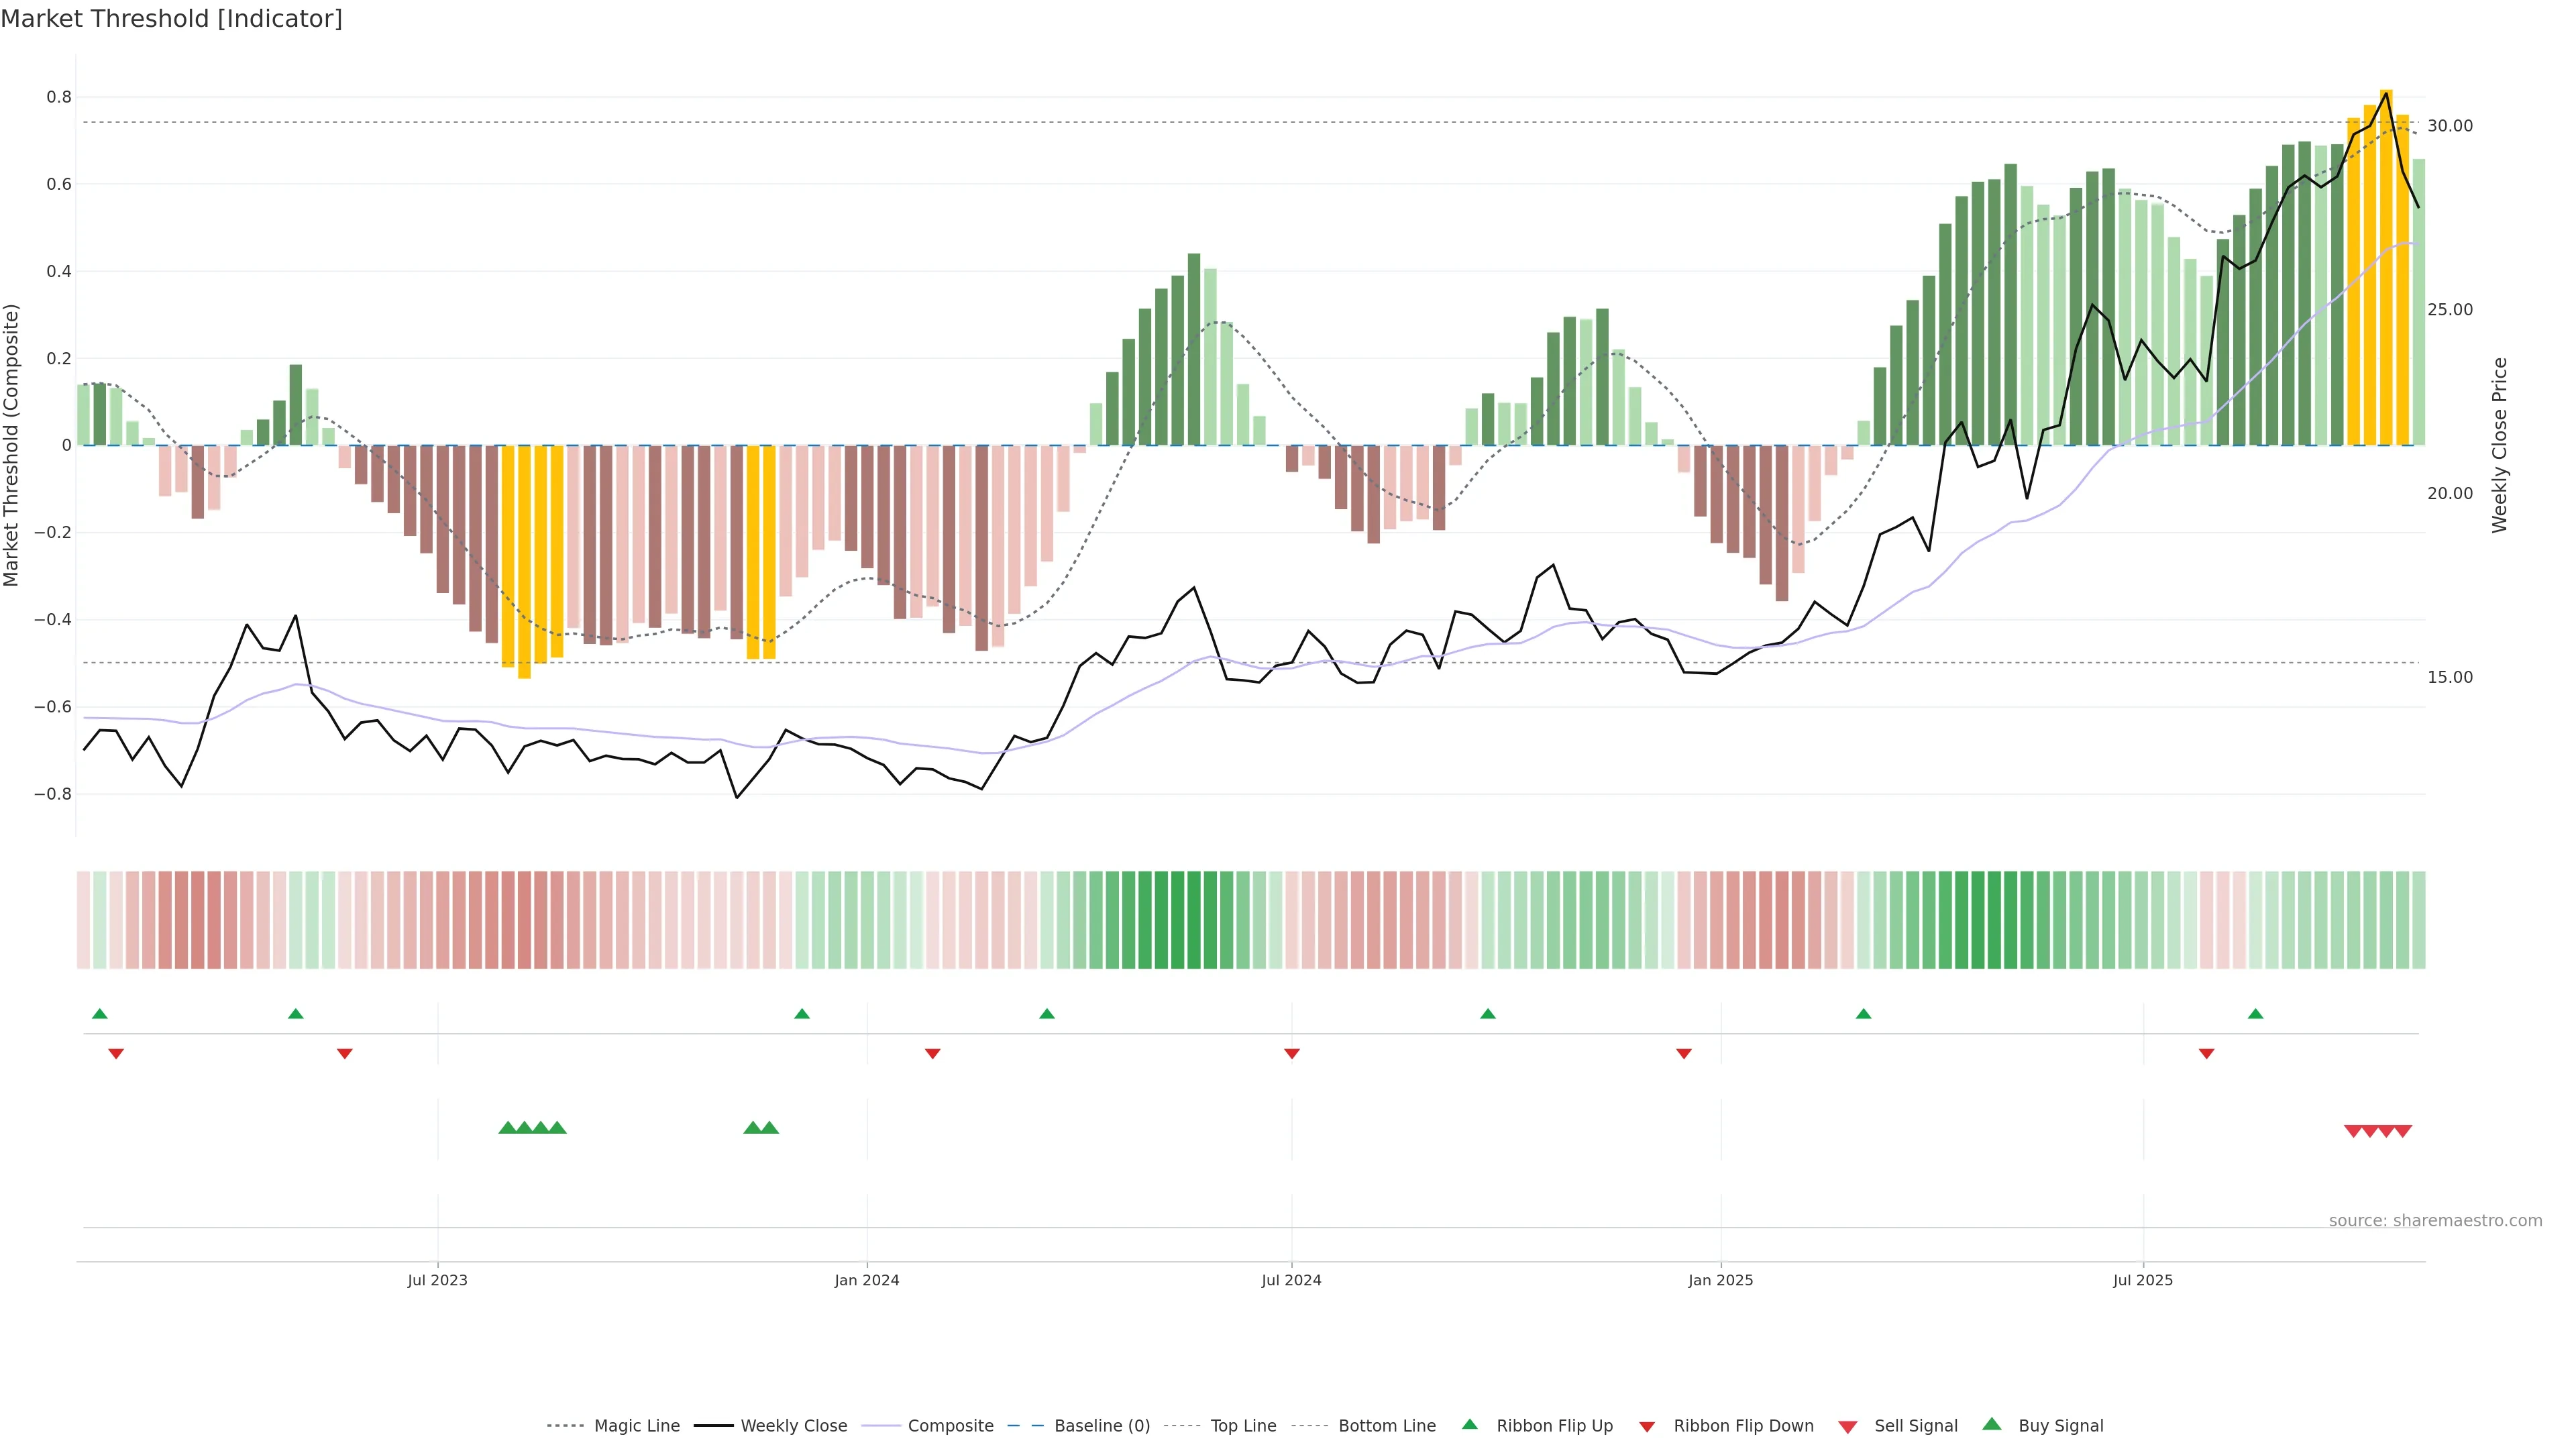This screenshot has height=1449, width=2576.
Task: Click the rightmost red sell signal triangle
Action: (2403, 1131)
